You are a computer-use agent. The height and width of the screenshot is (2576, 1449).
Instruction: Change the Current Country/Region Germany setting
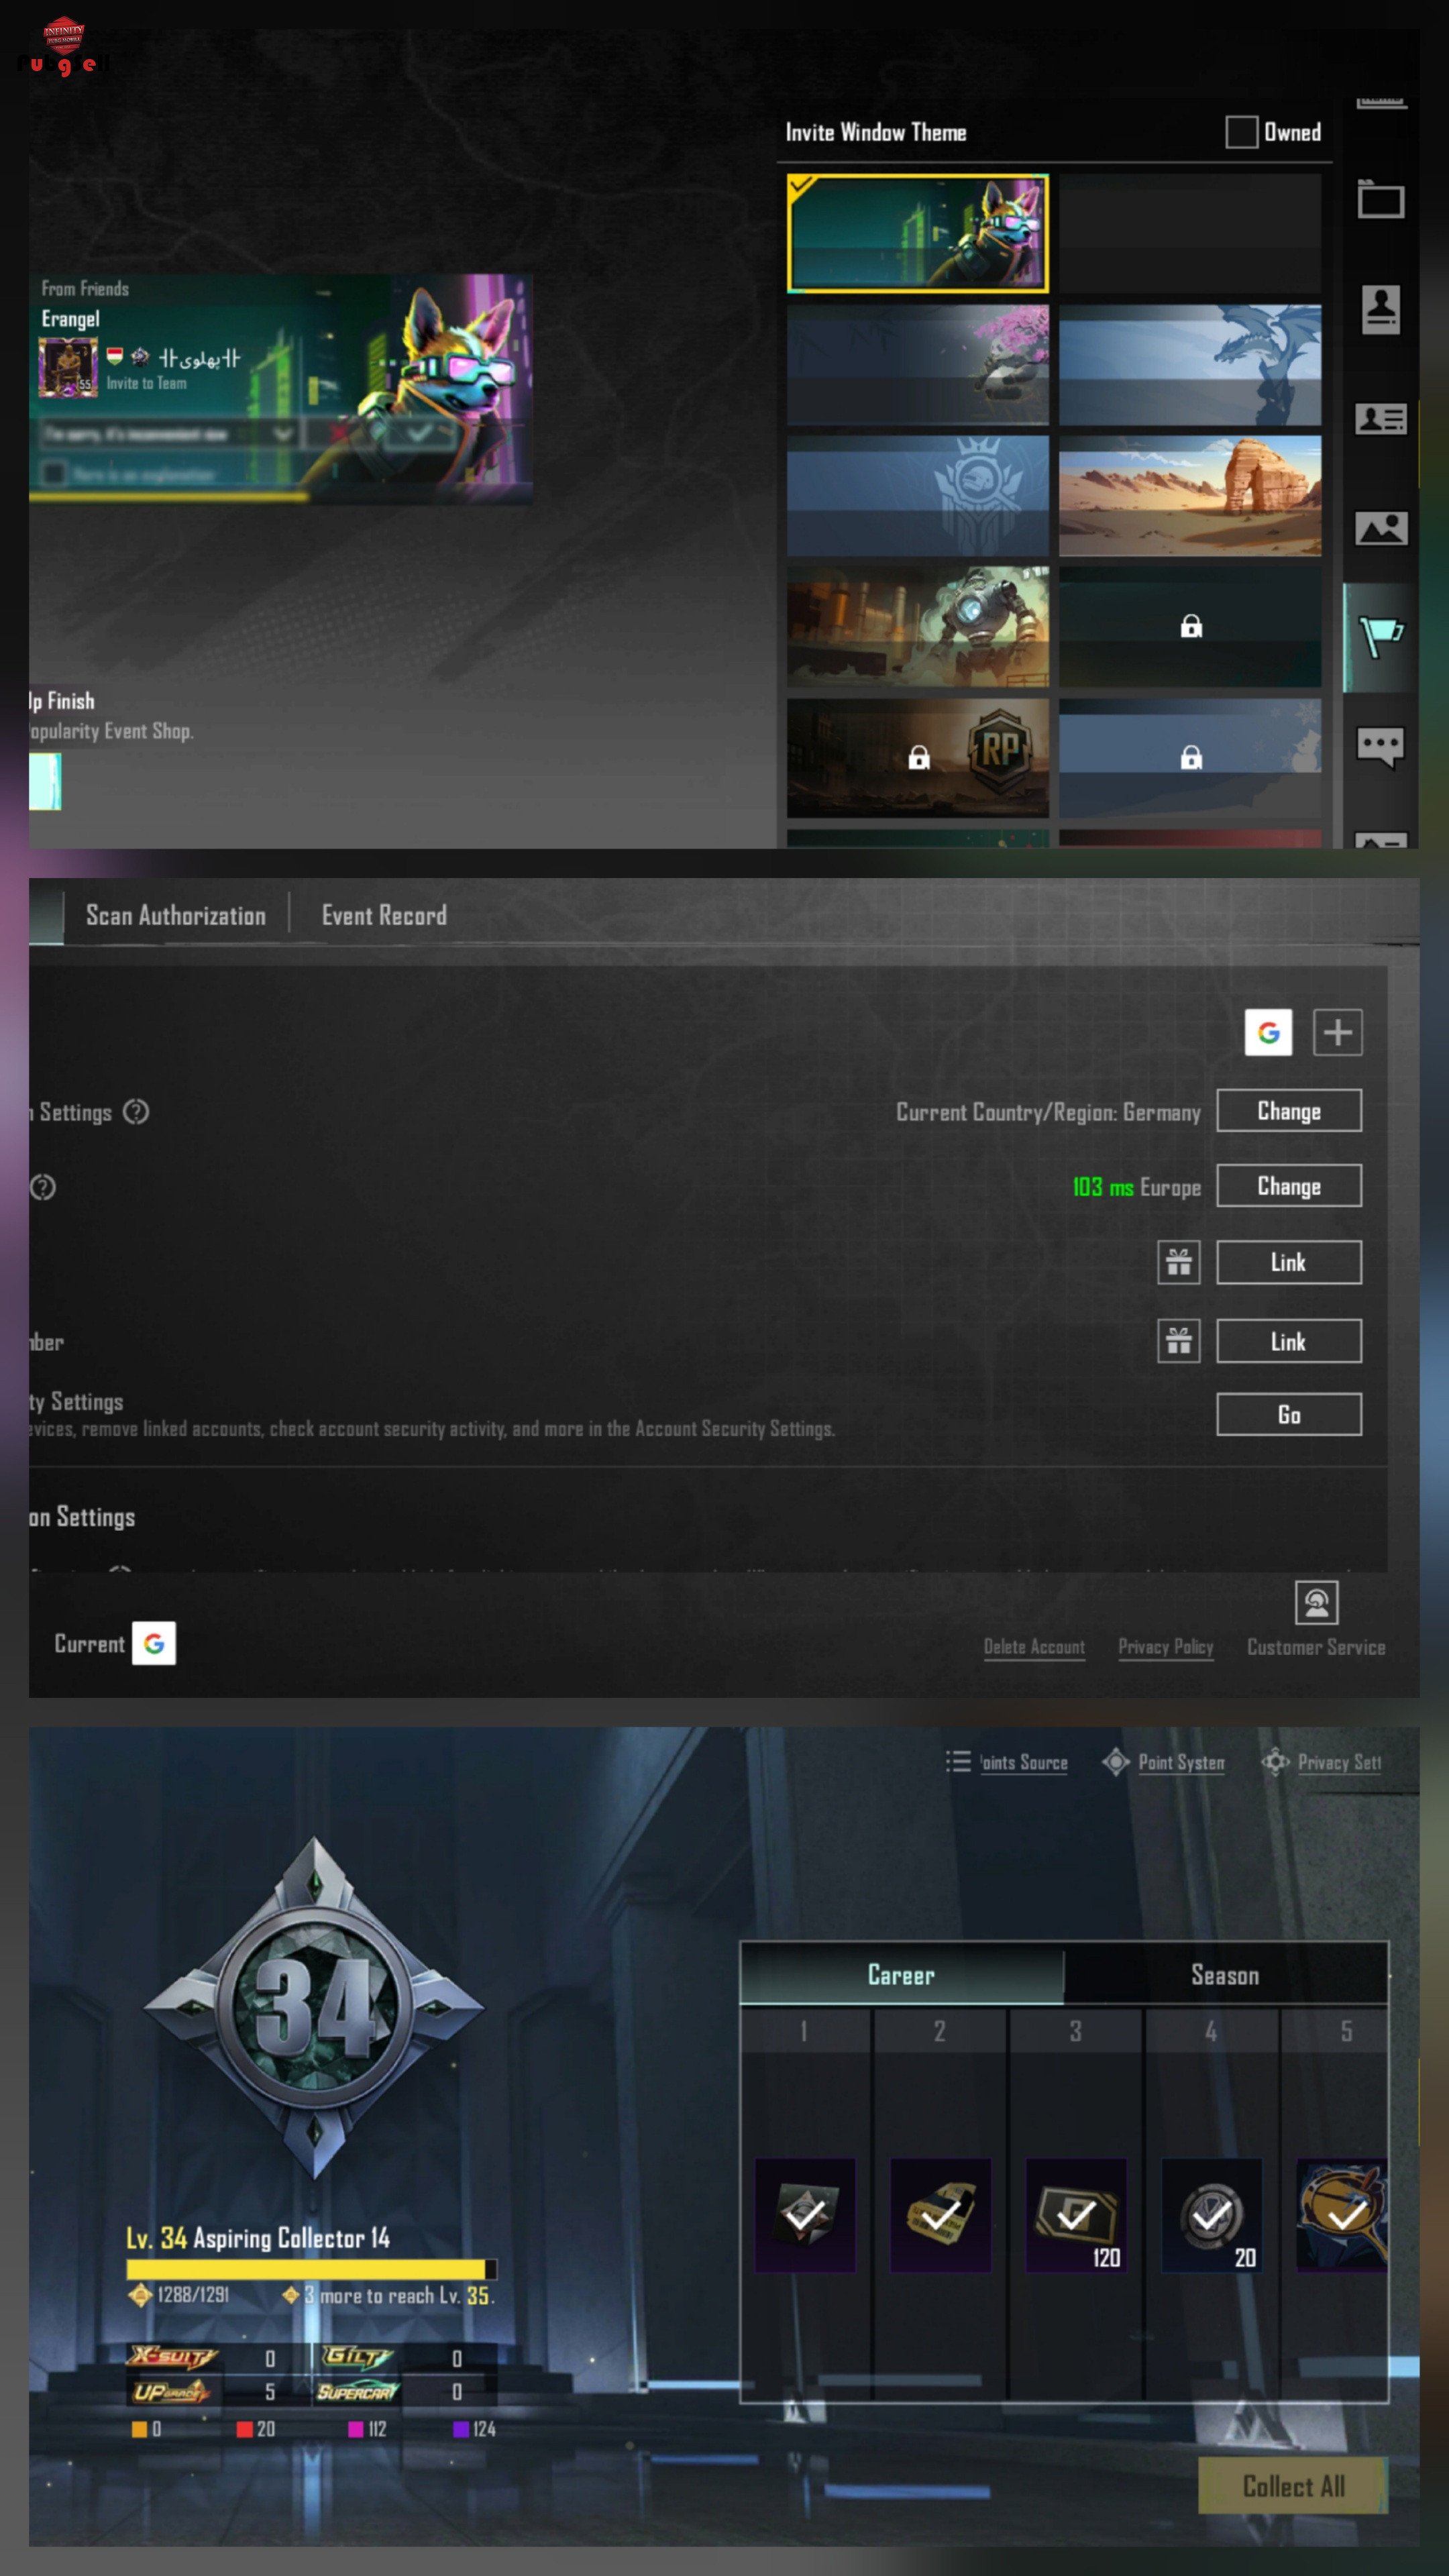pos(1288,1111)
